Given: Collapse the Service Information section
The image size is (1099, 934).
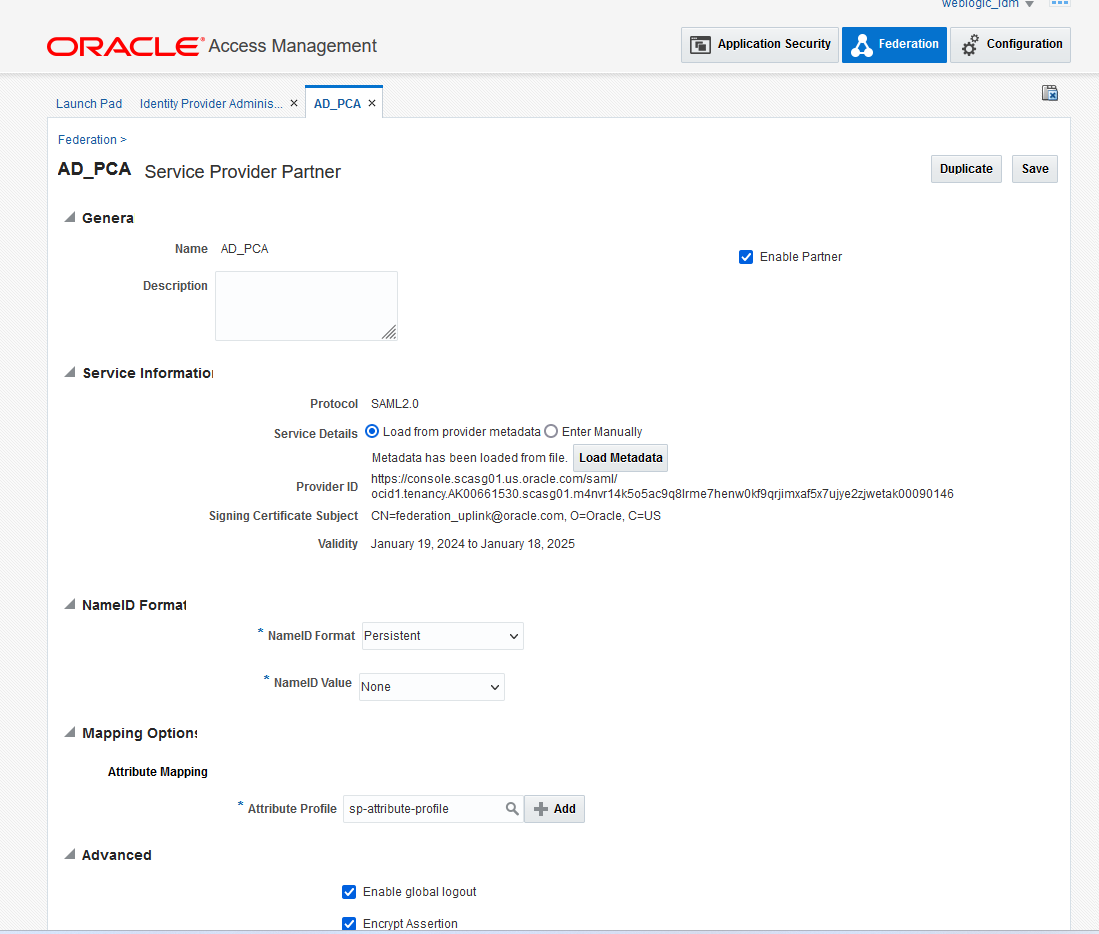Looking at the screenshot, I should pyautogui.click(x=69, y=372).
